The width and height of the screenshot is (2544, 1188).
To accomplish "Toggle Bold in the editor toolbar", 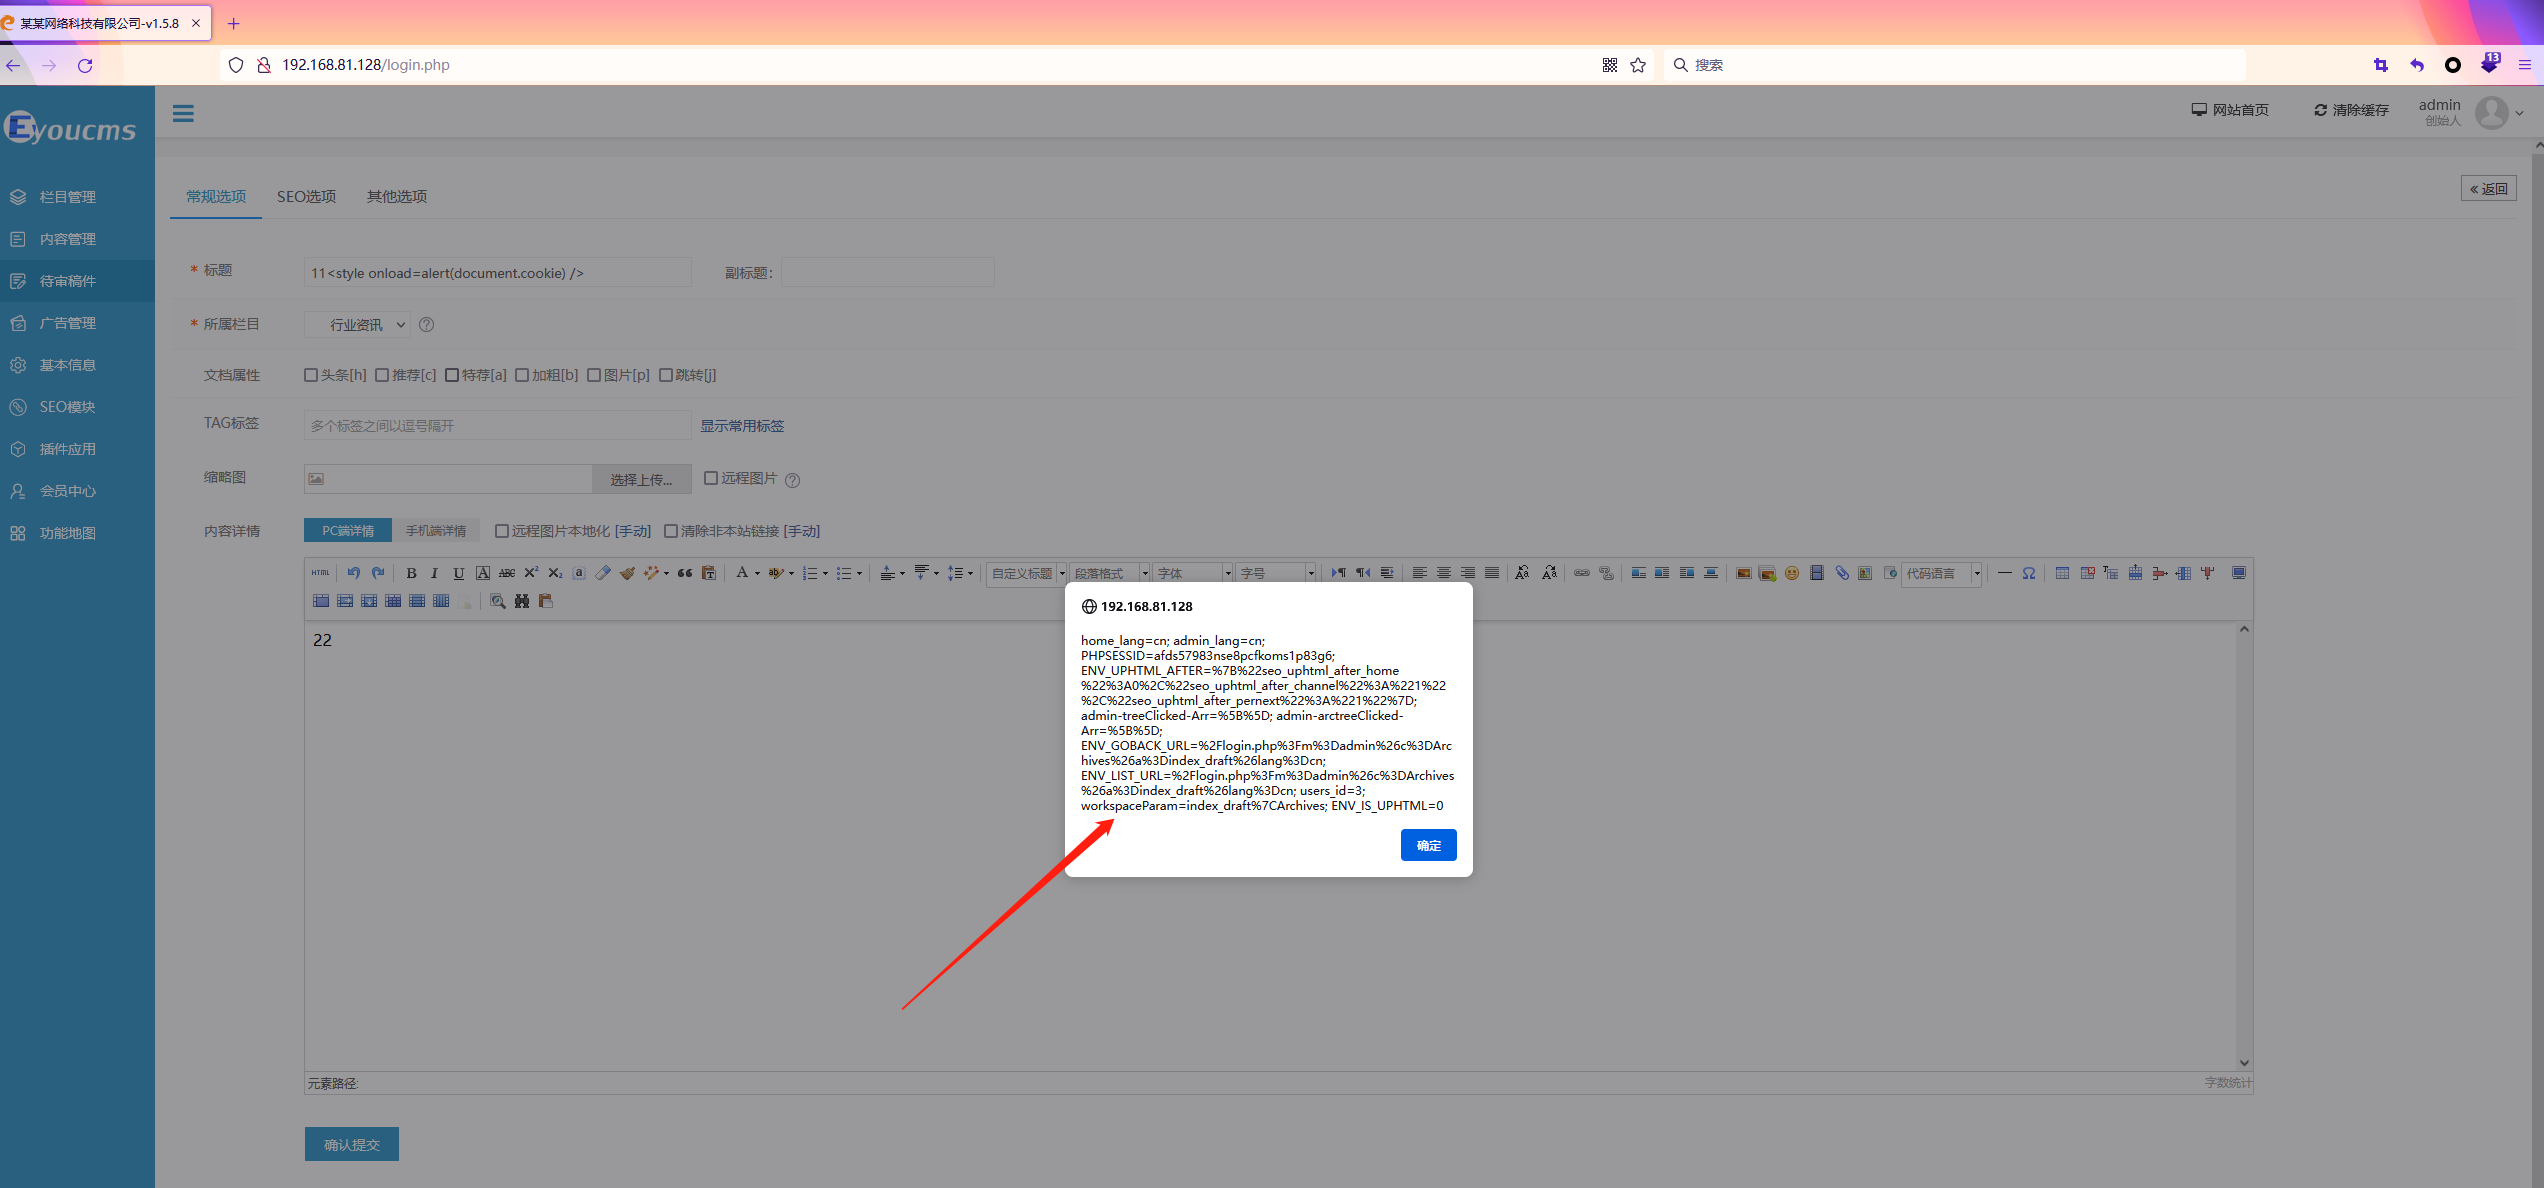I will click(411, 573).
